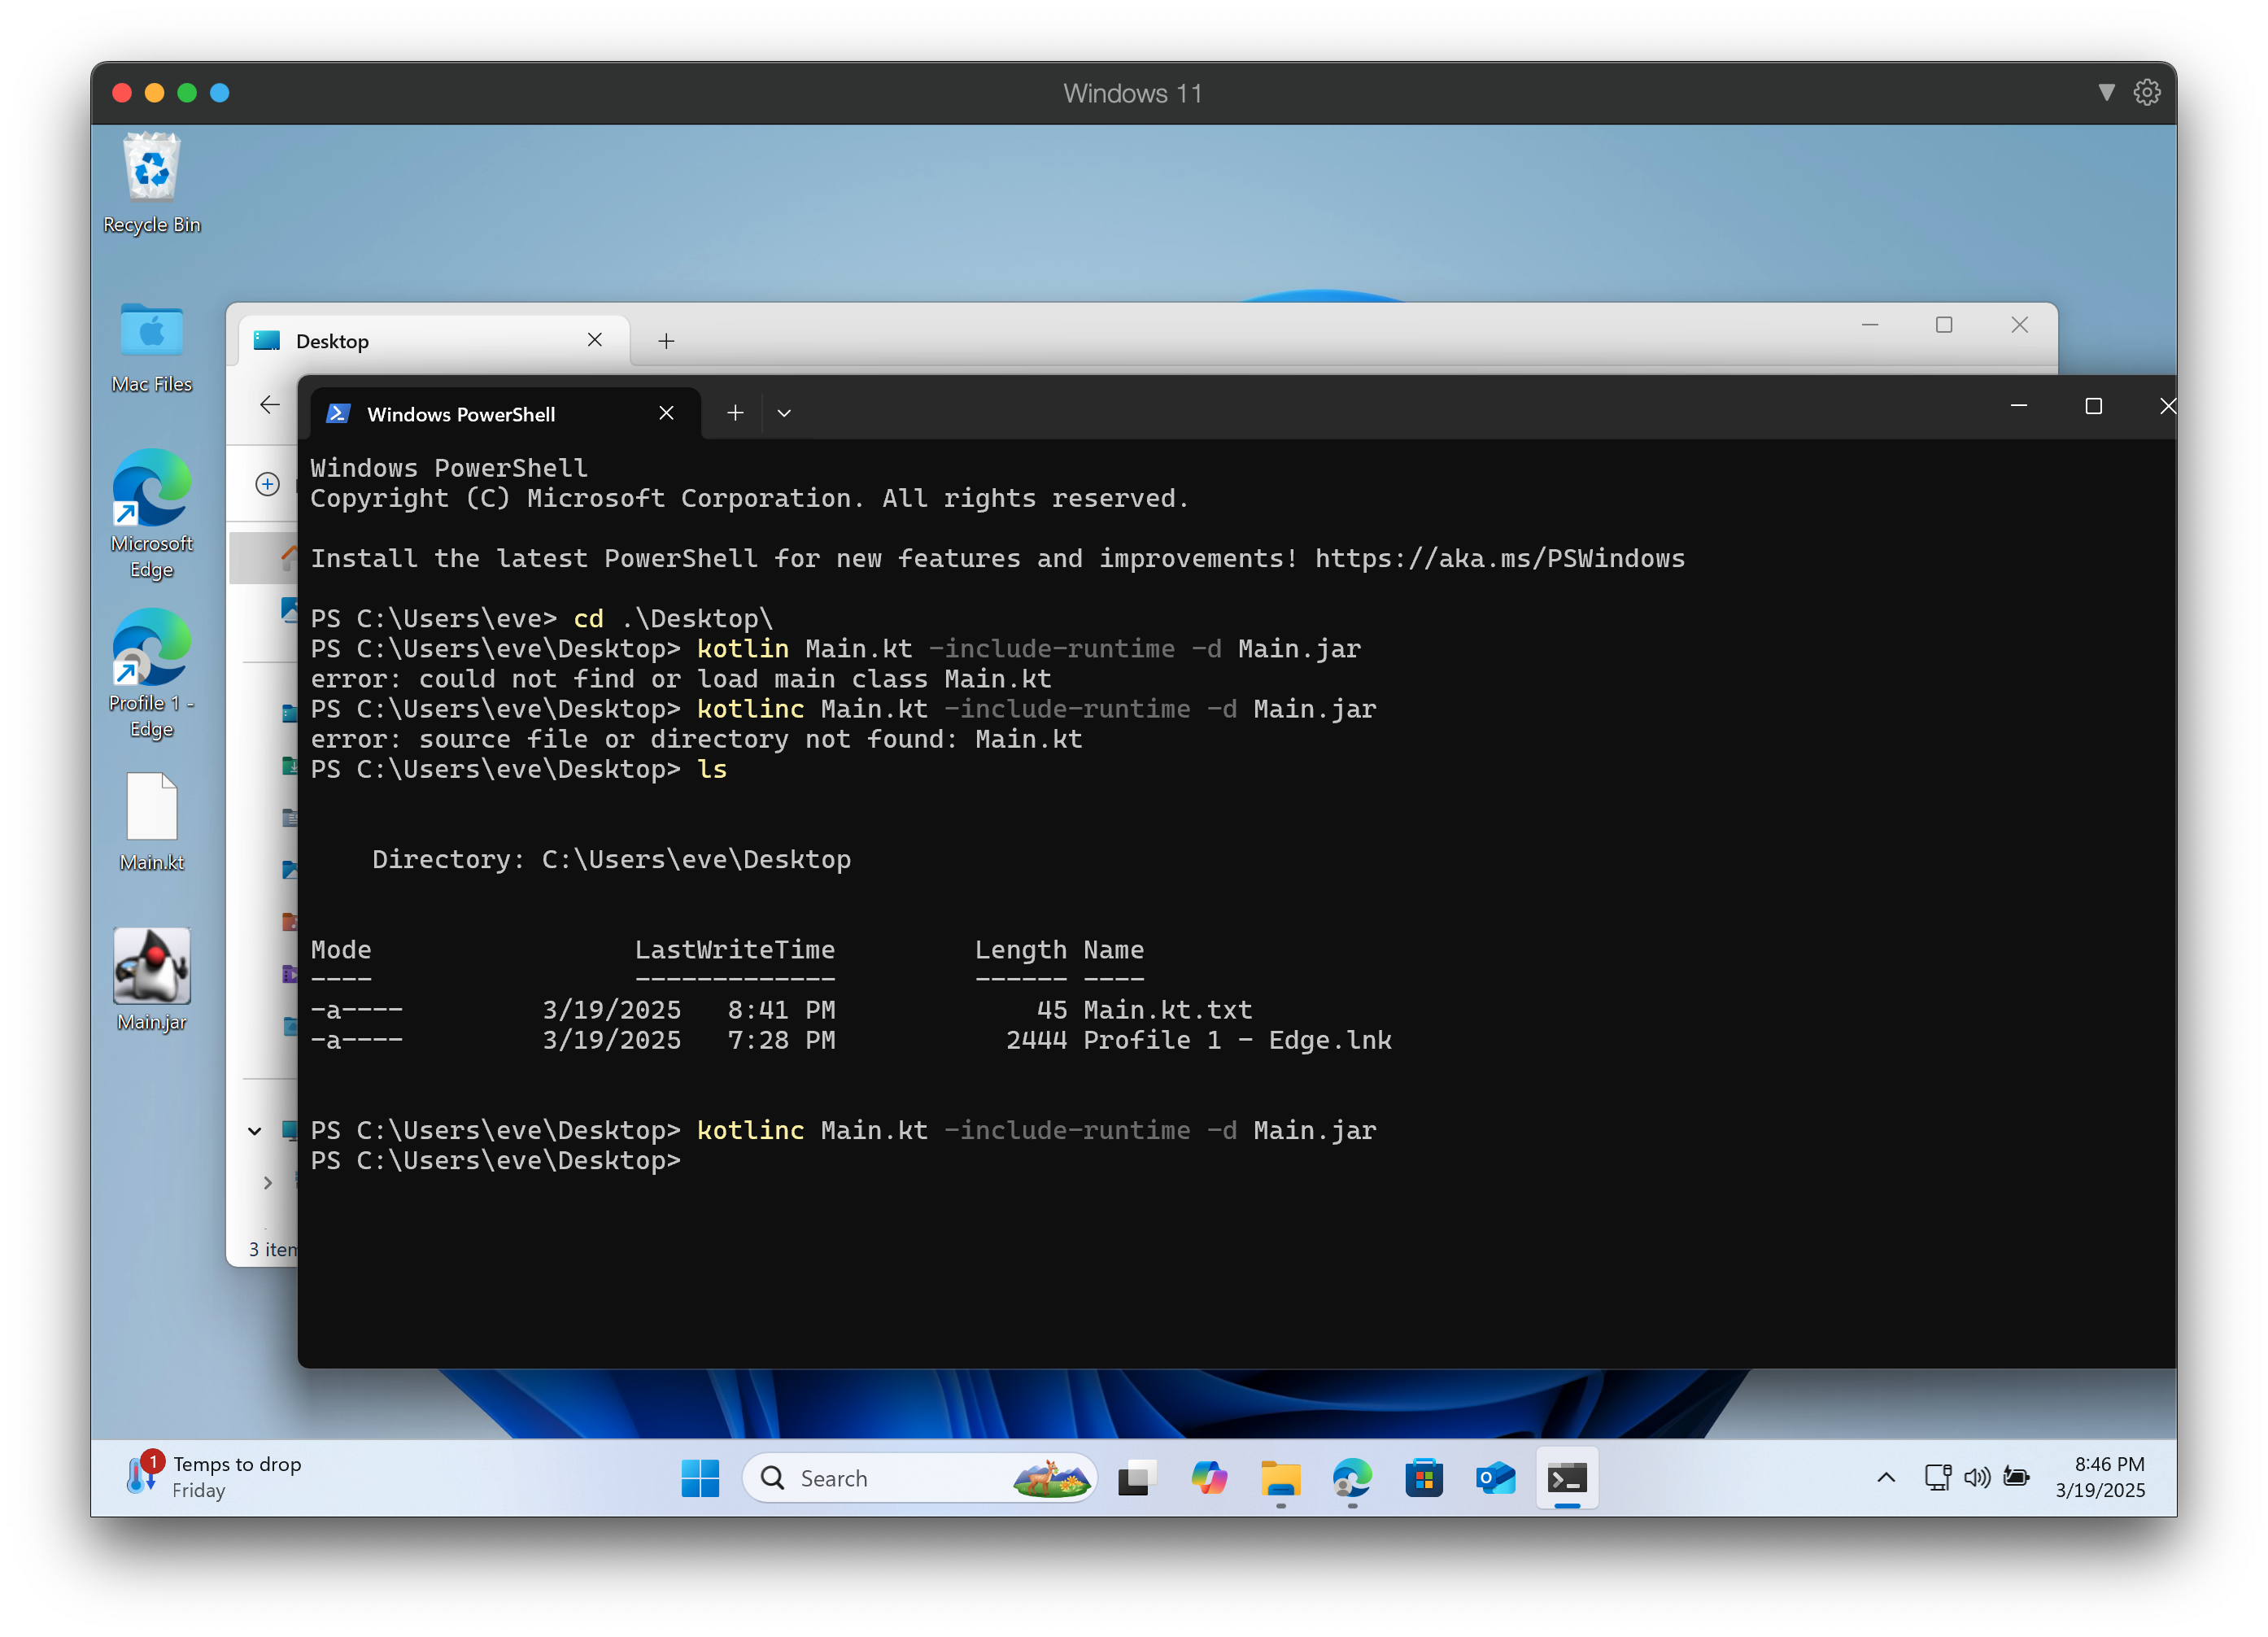
Task: Open File Explorer from the taskbar
Action: 1281,1478
